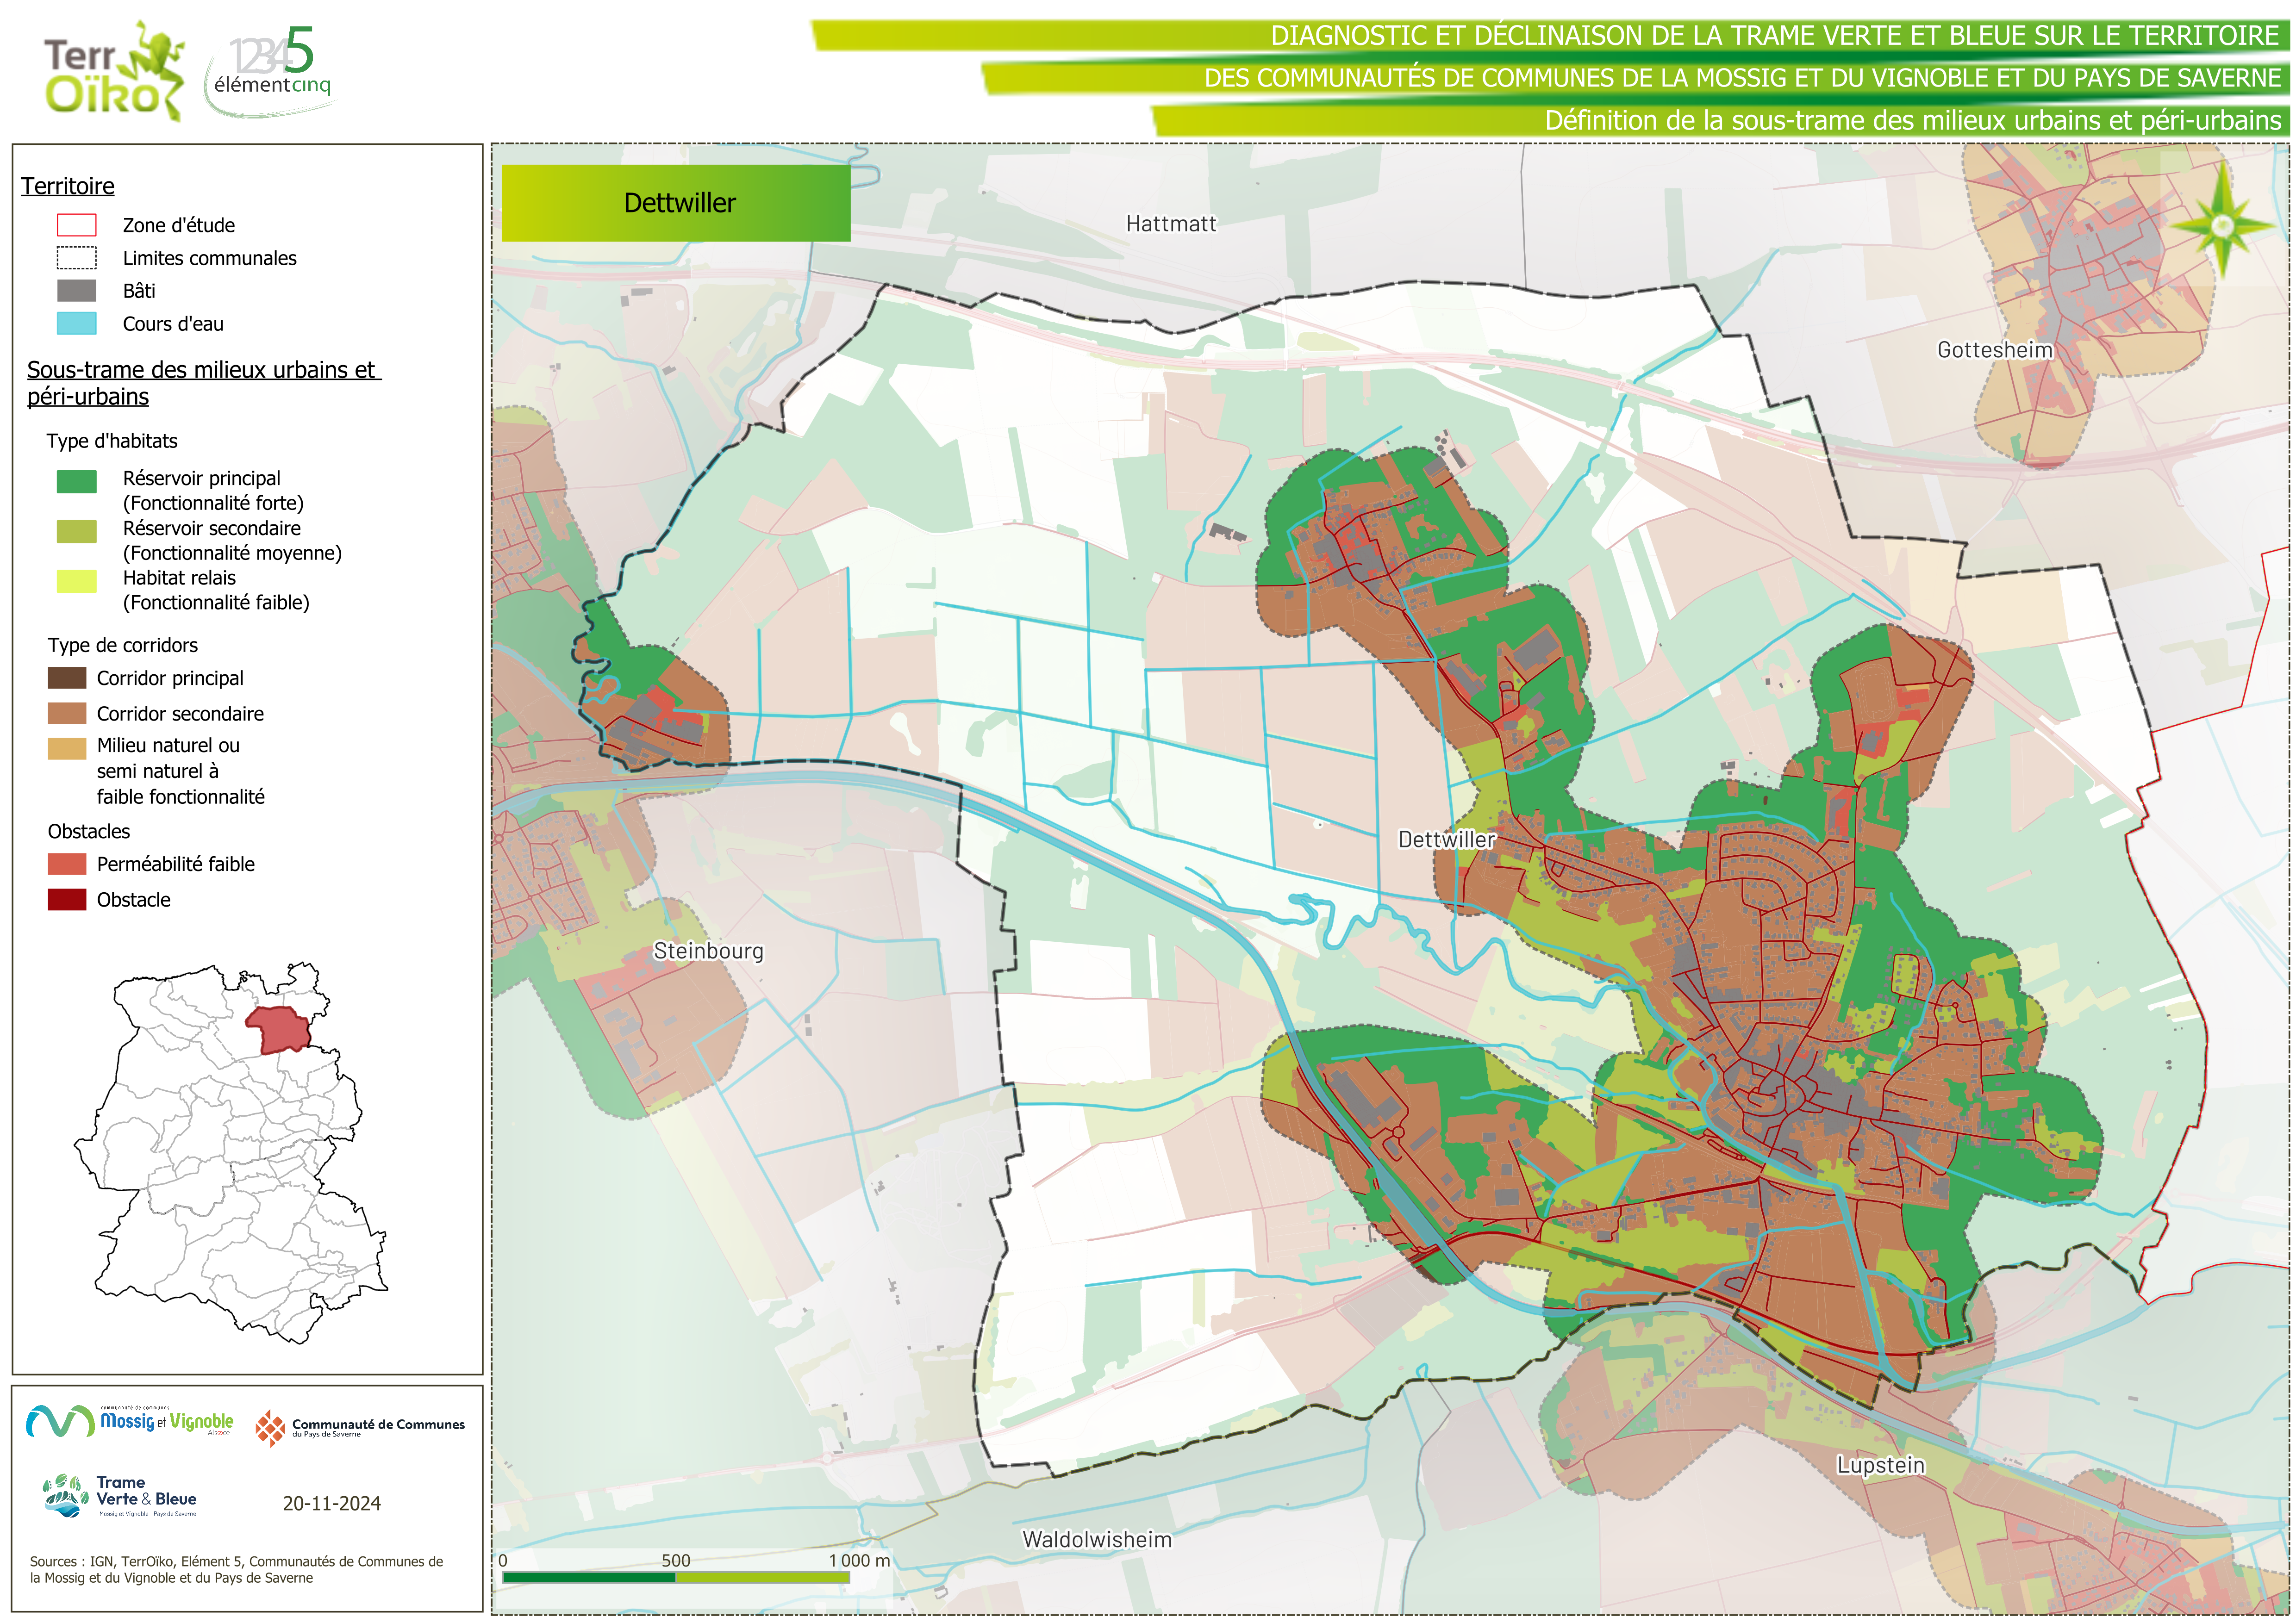This screenshot has width=2296, height=1623.
Task: Click the dark red Obstacle legend swatch
Action: click(x=67, y=899)
